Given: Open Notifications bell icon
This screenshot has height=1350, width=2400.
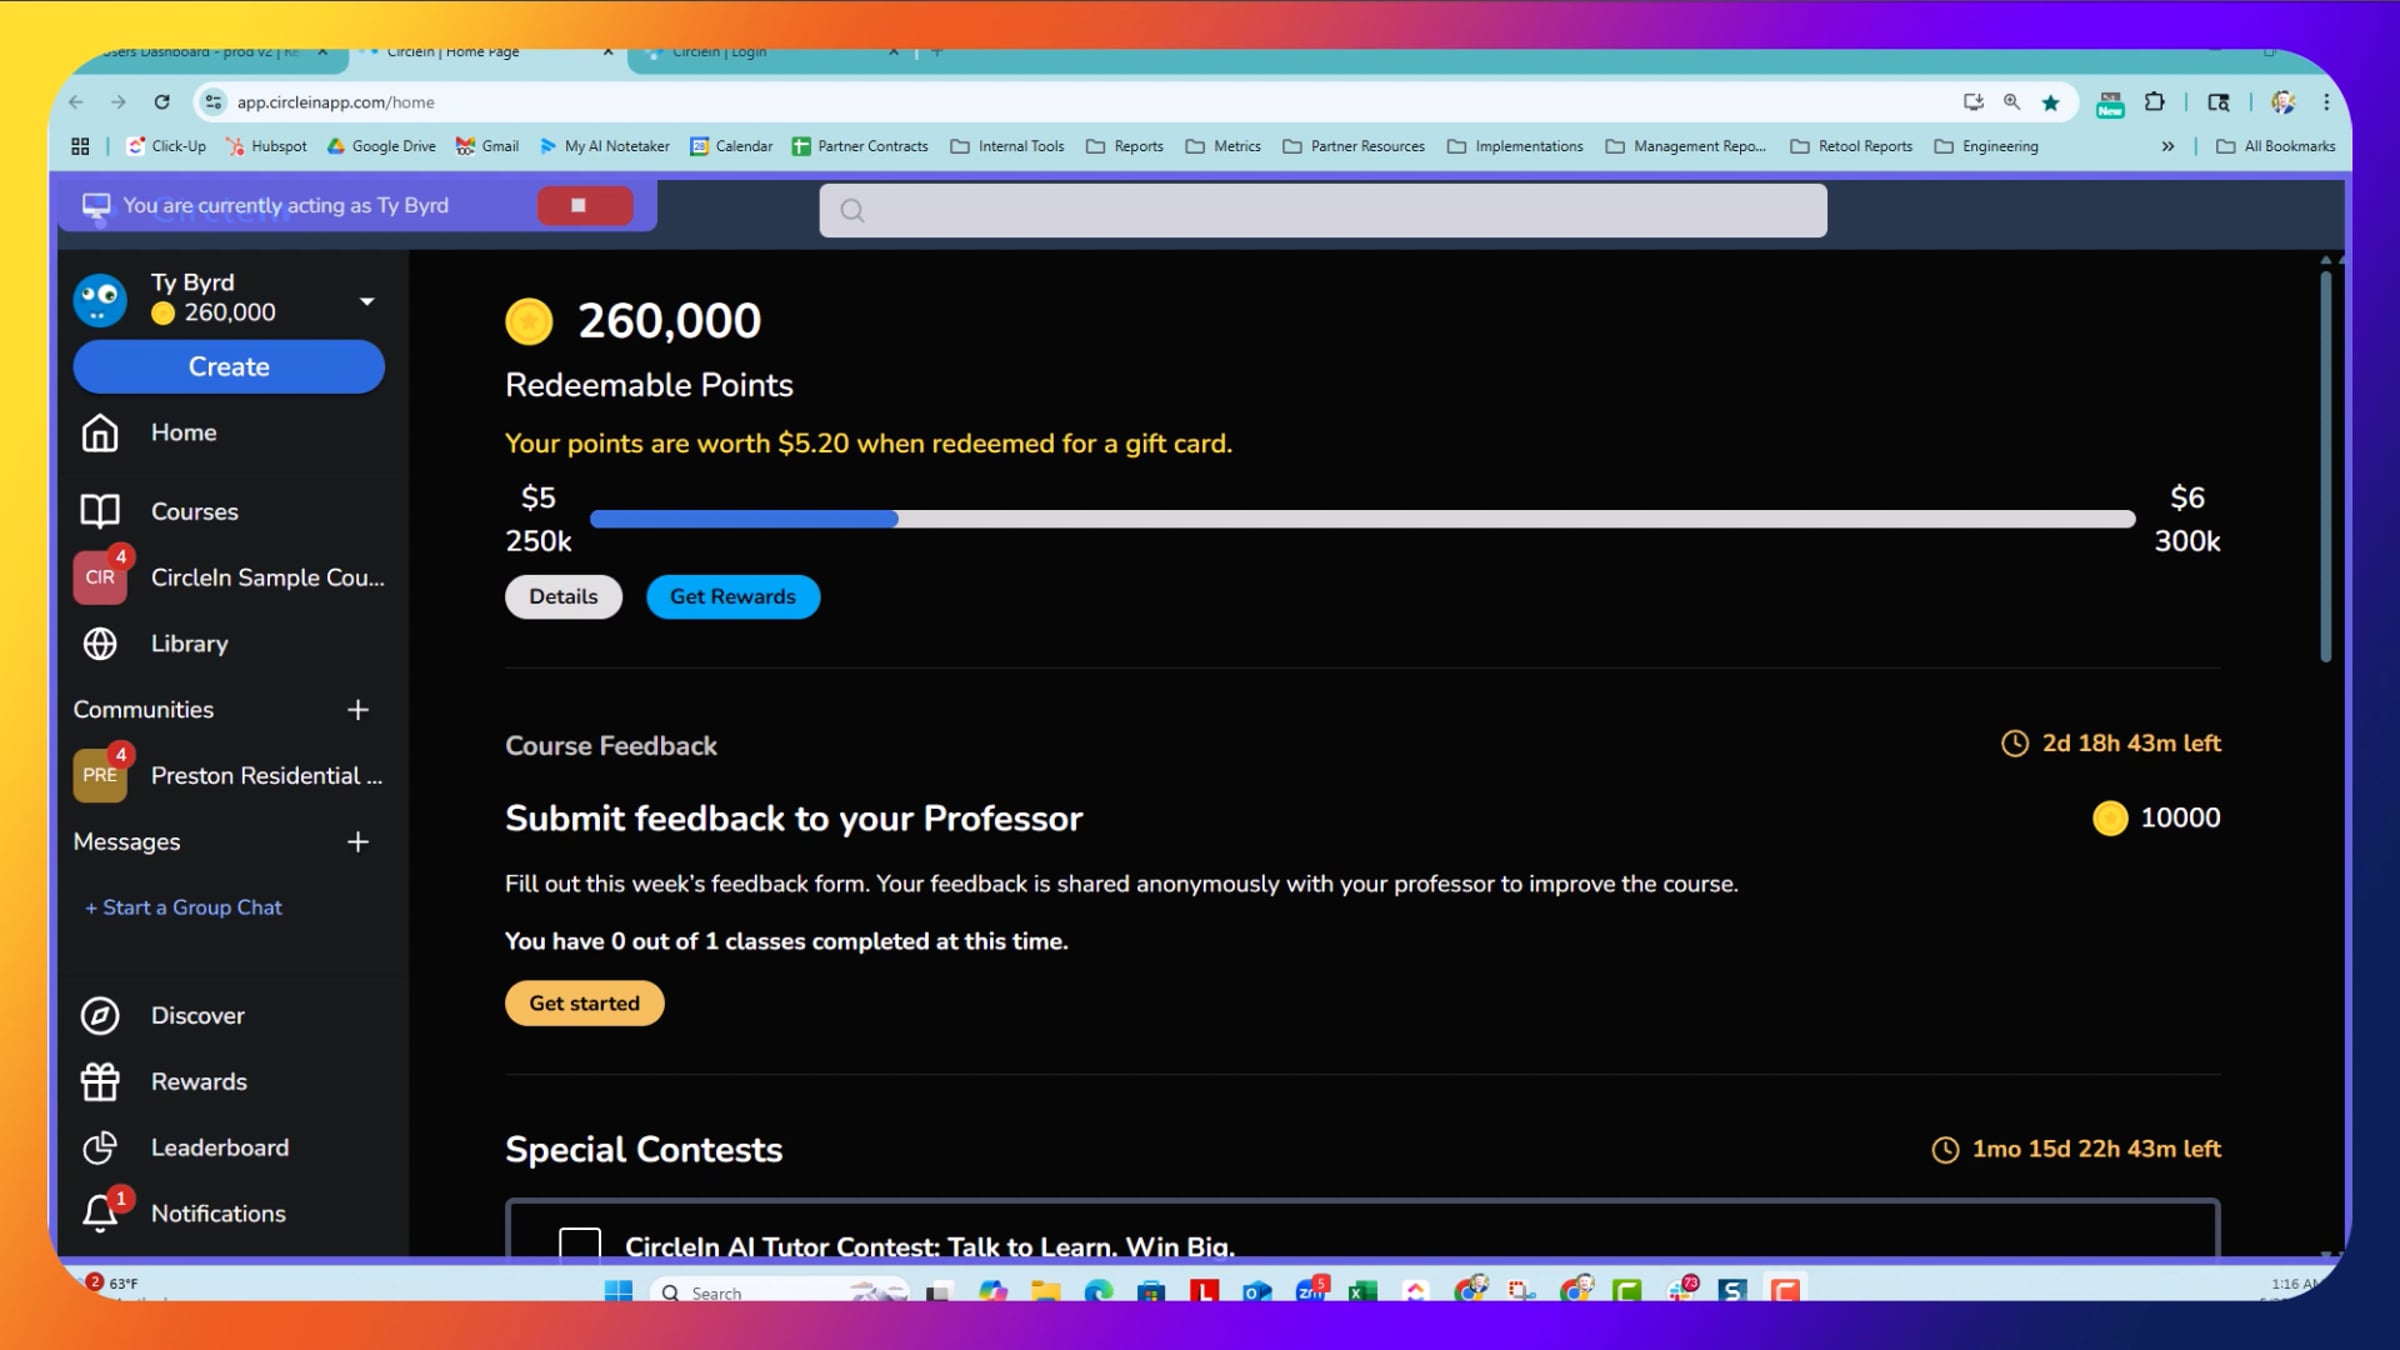Looking at the screenshot, I should tap(100, 1213).
